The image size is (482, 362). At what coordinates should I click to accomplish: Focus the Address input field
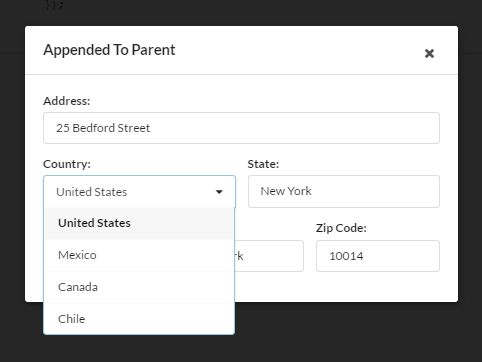click(x=241, y=128)
